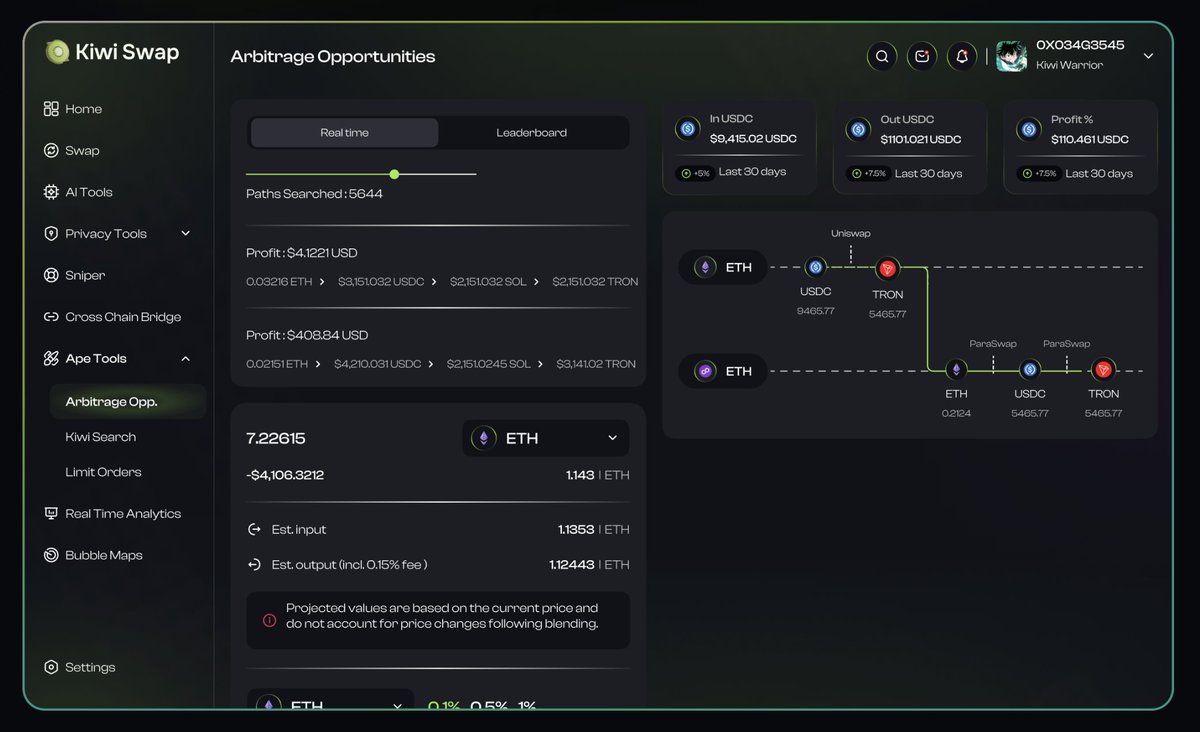Viewport: 1200px width, 732px height.
Task: Expand the Privacy Tools chevron
Action: pos(185,234)
